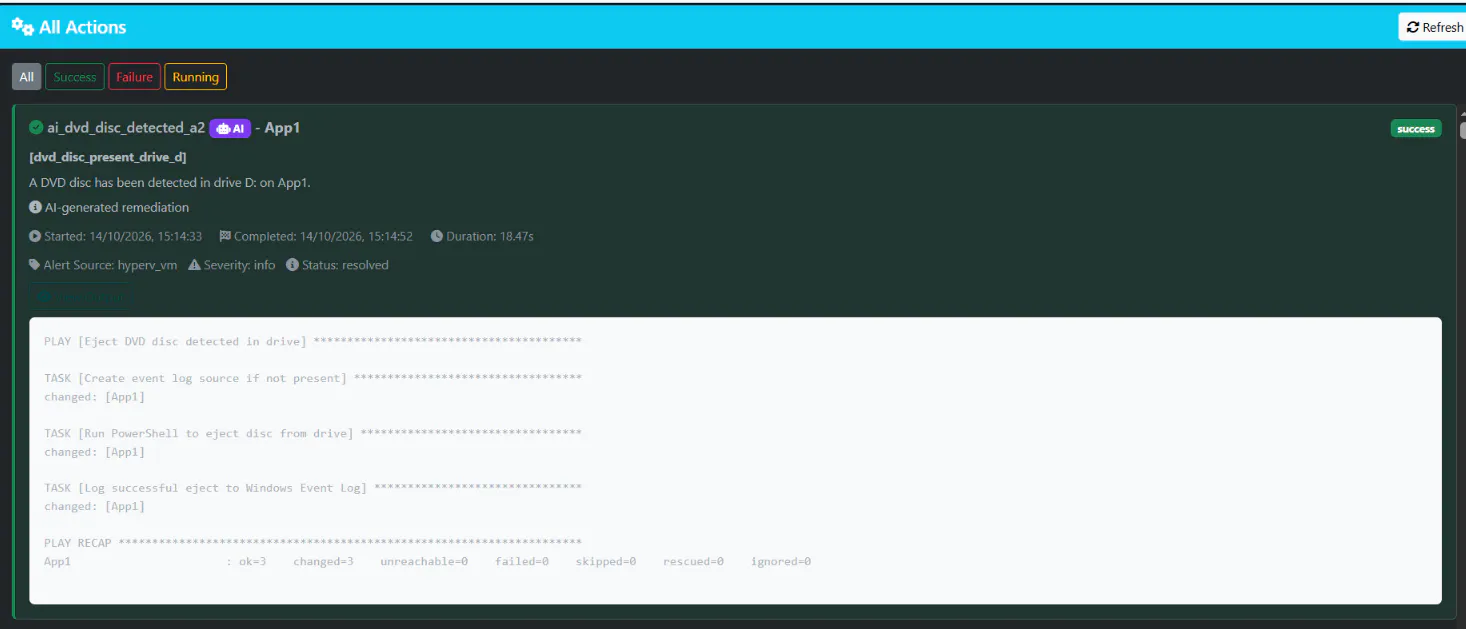
Task: Click the checkered flag icon beside Completed
Action: (x=225, y=237)
